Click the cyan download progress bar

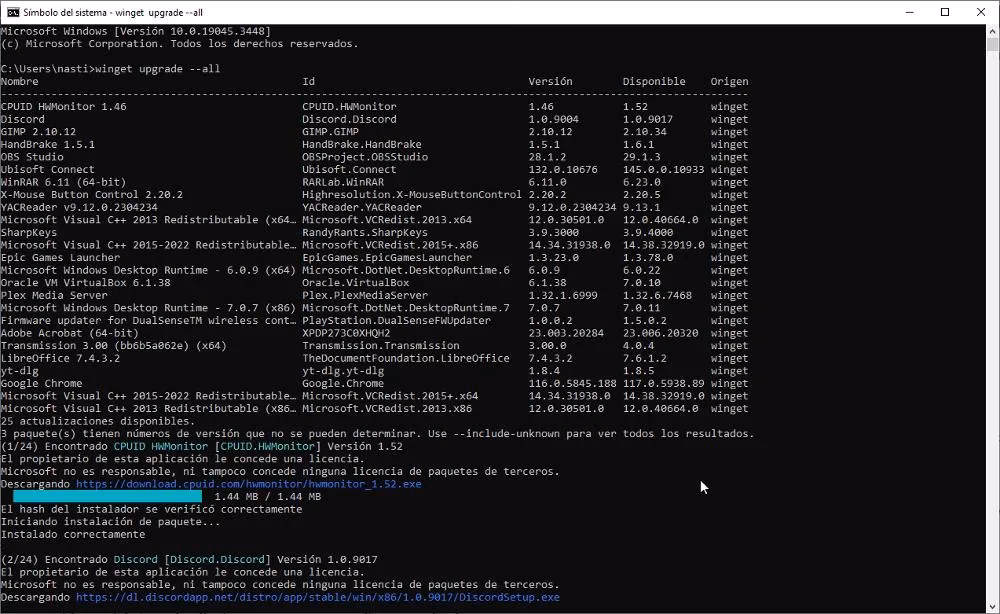(x=107, y=496)
